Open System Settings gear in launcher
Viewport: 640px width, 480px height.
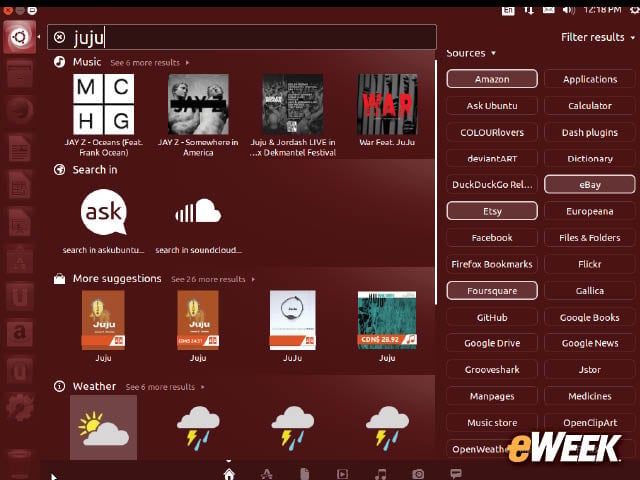tap(19, 407)
